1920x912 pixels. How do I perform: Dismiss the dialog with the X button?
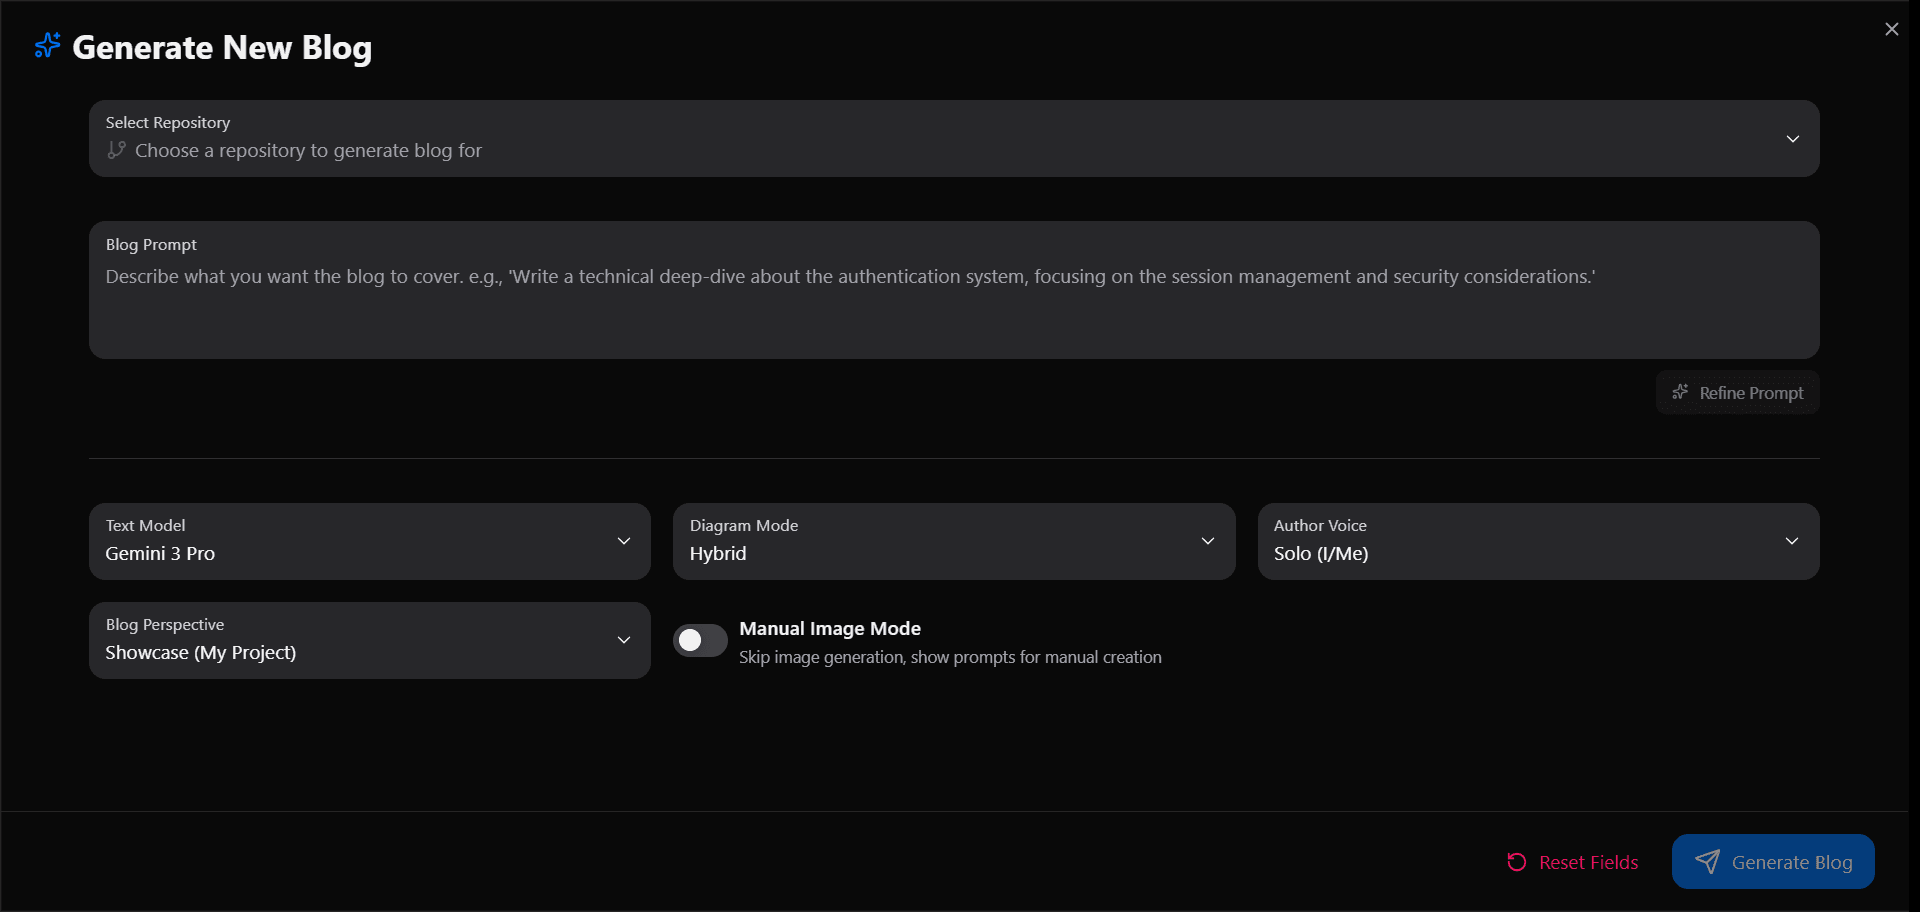click(x=1892, y=28)
